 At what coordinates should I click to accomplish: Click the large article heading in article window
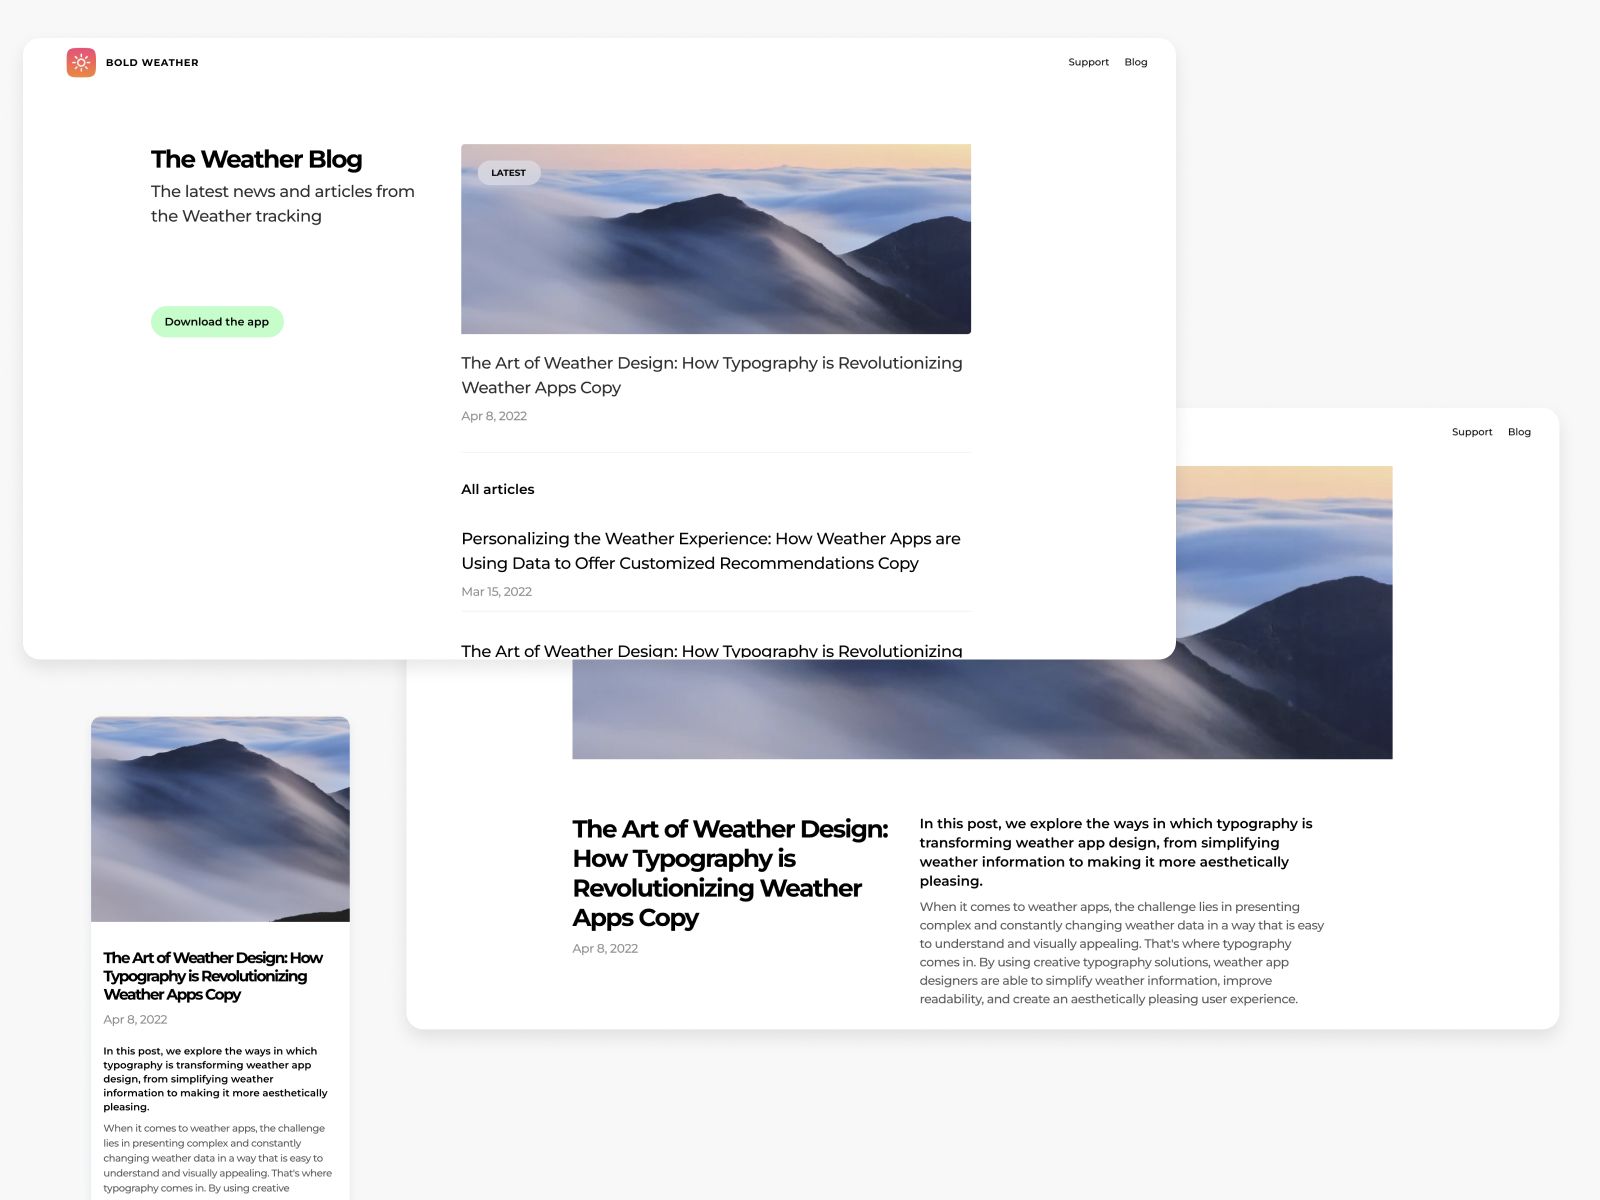pos(730,873)
